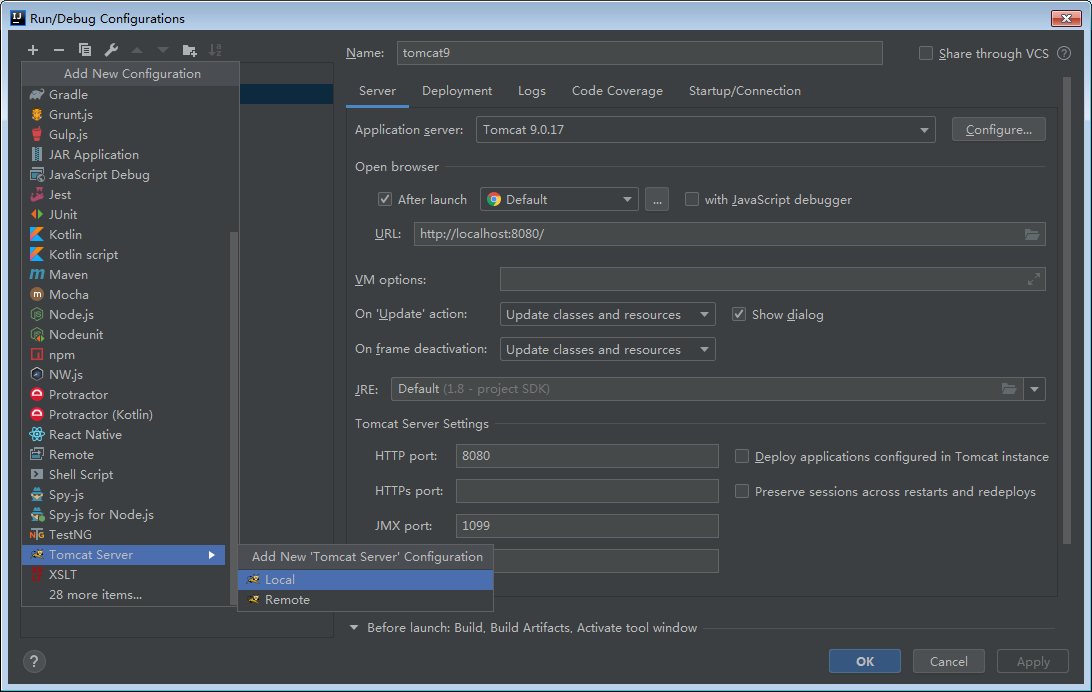Select the npm configuration type
This screenshot has height=692, width=1092.
point(124,355)
